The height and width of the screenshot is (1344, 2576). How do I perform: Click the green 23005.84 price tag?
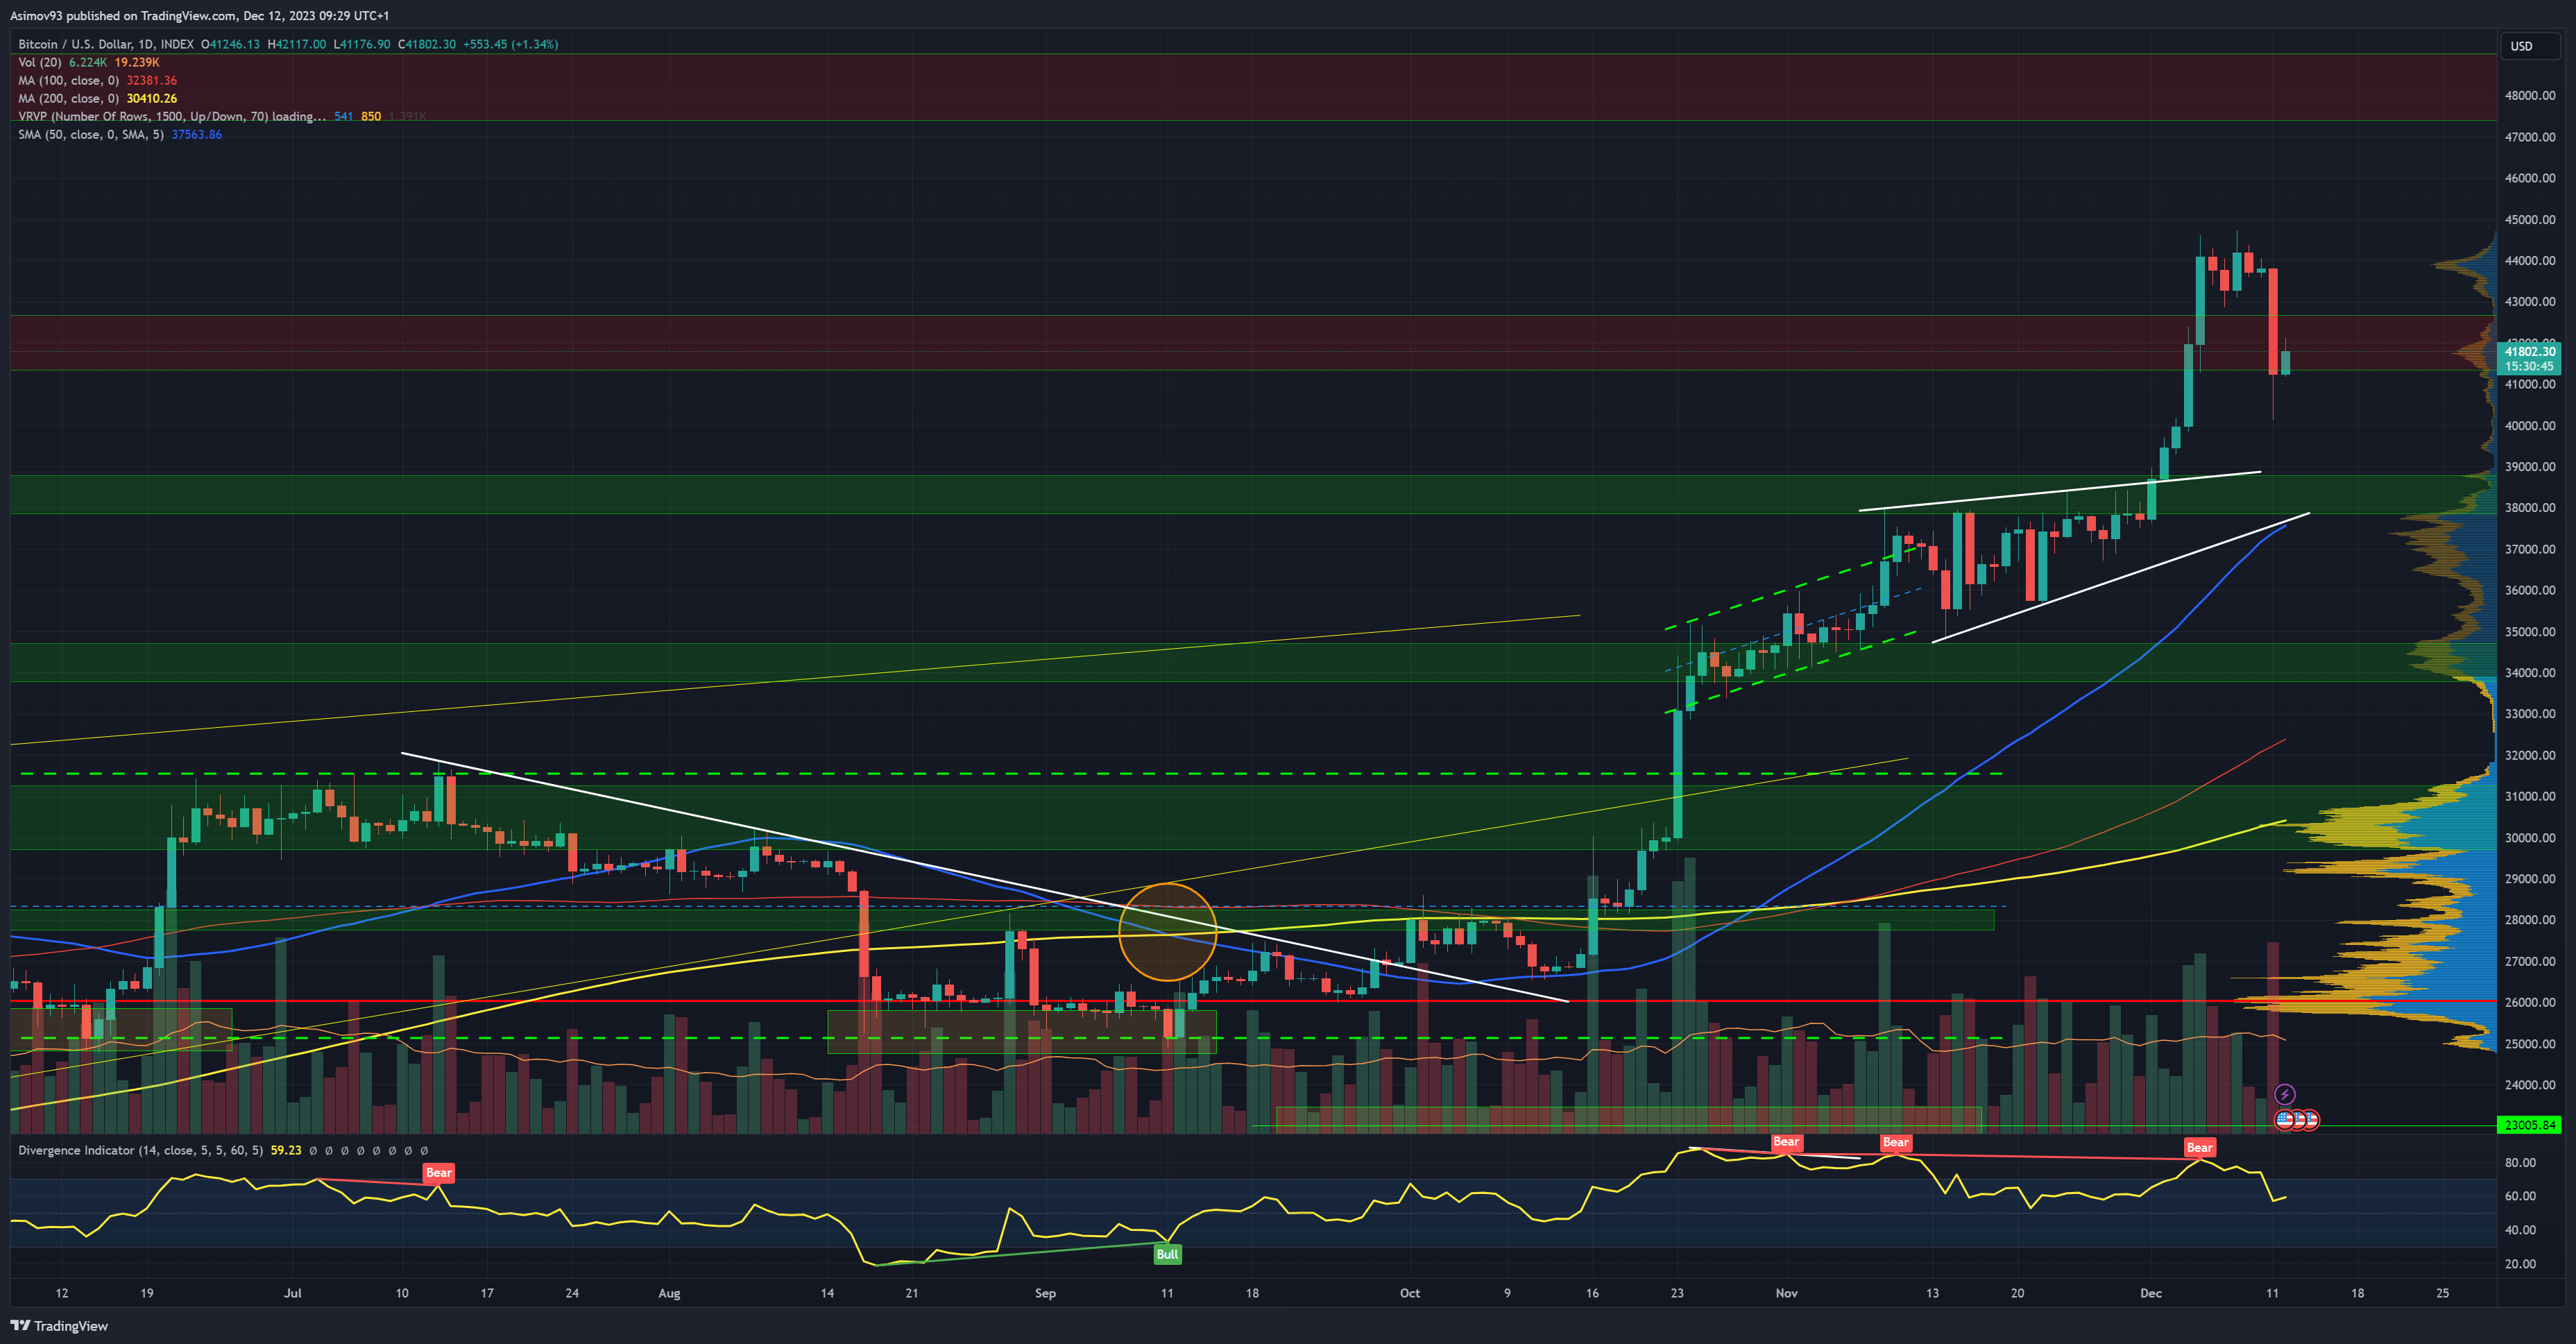tap(2529, 1125)
